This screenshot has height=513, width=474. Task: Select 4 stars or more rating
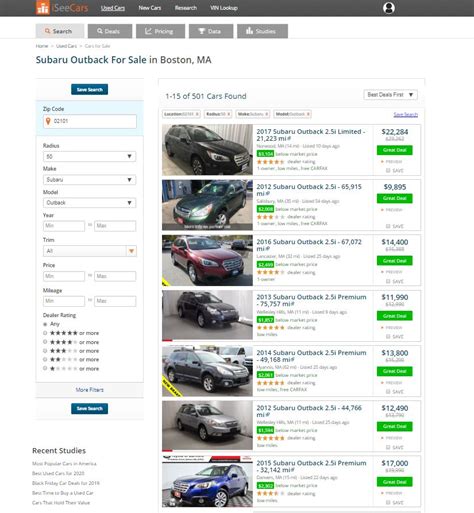point(45,342)
